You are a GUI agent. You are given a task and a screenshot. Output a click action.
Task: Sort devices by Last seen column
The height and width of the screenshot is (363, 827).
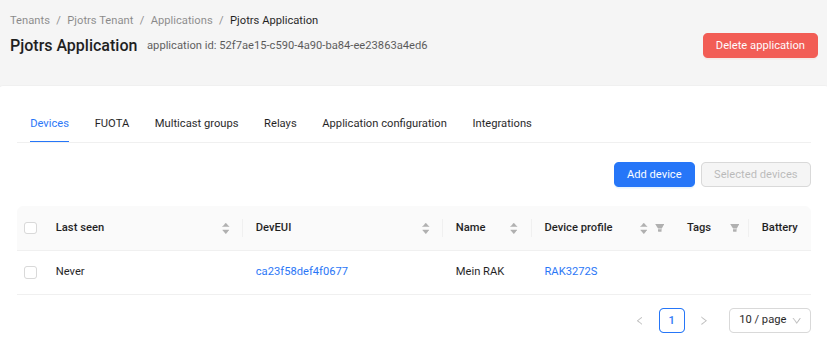coord(226,228)
